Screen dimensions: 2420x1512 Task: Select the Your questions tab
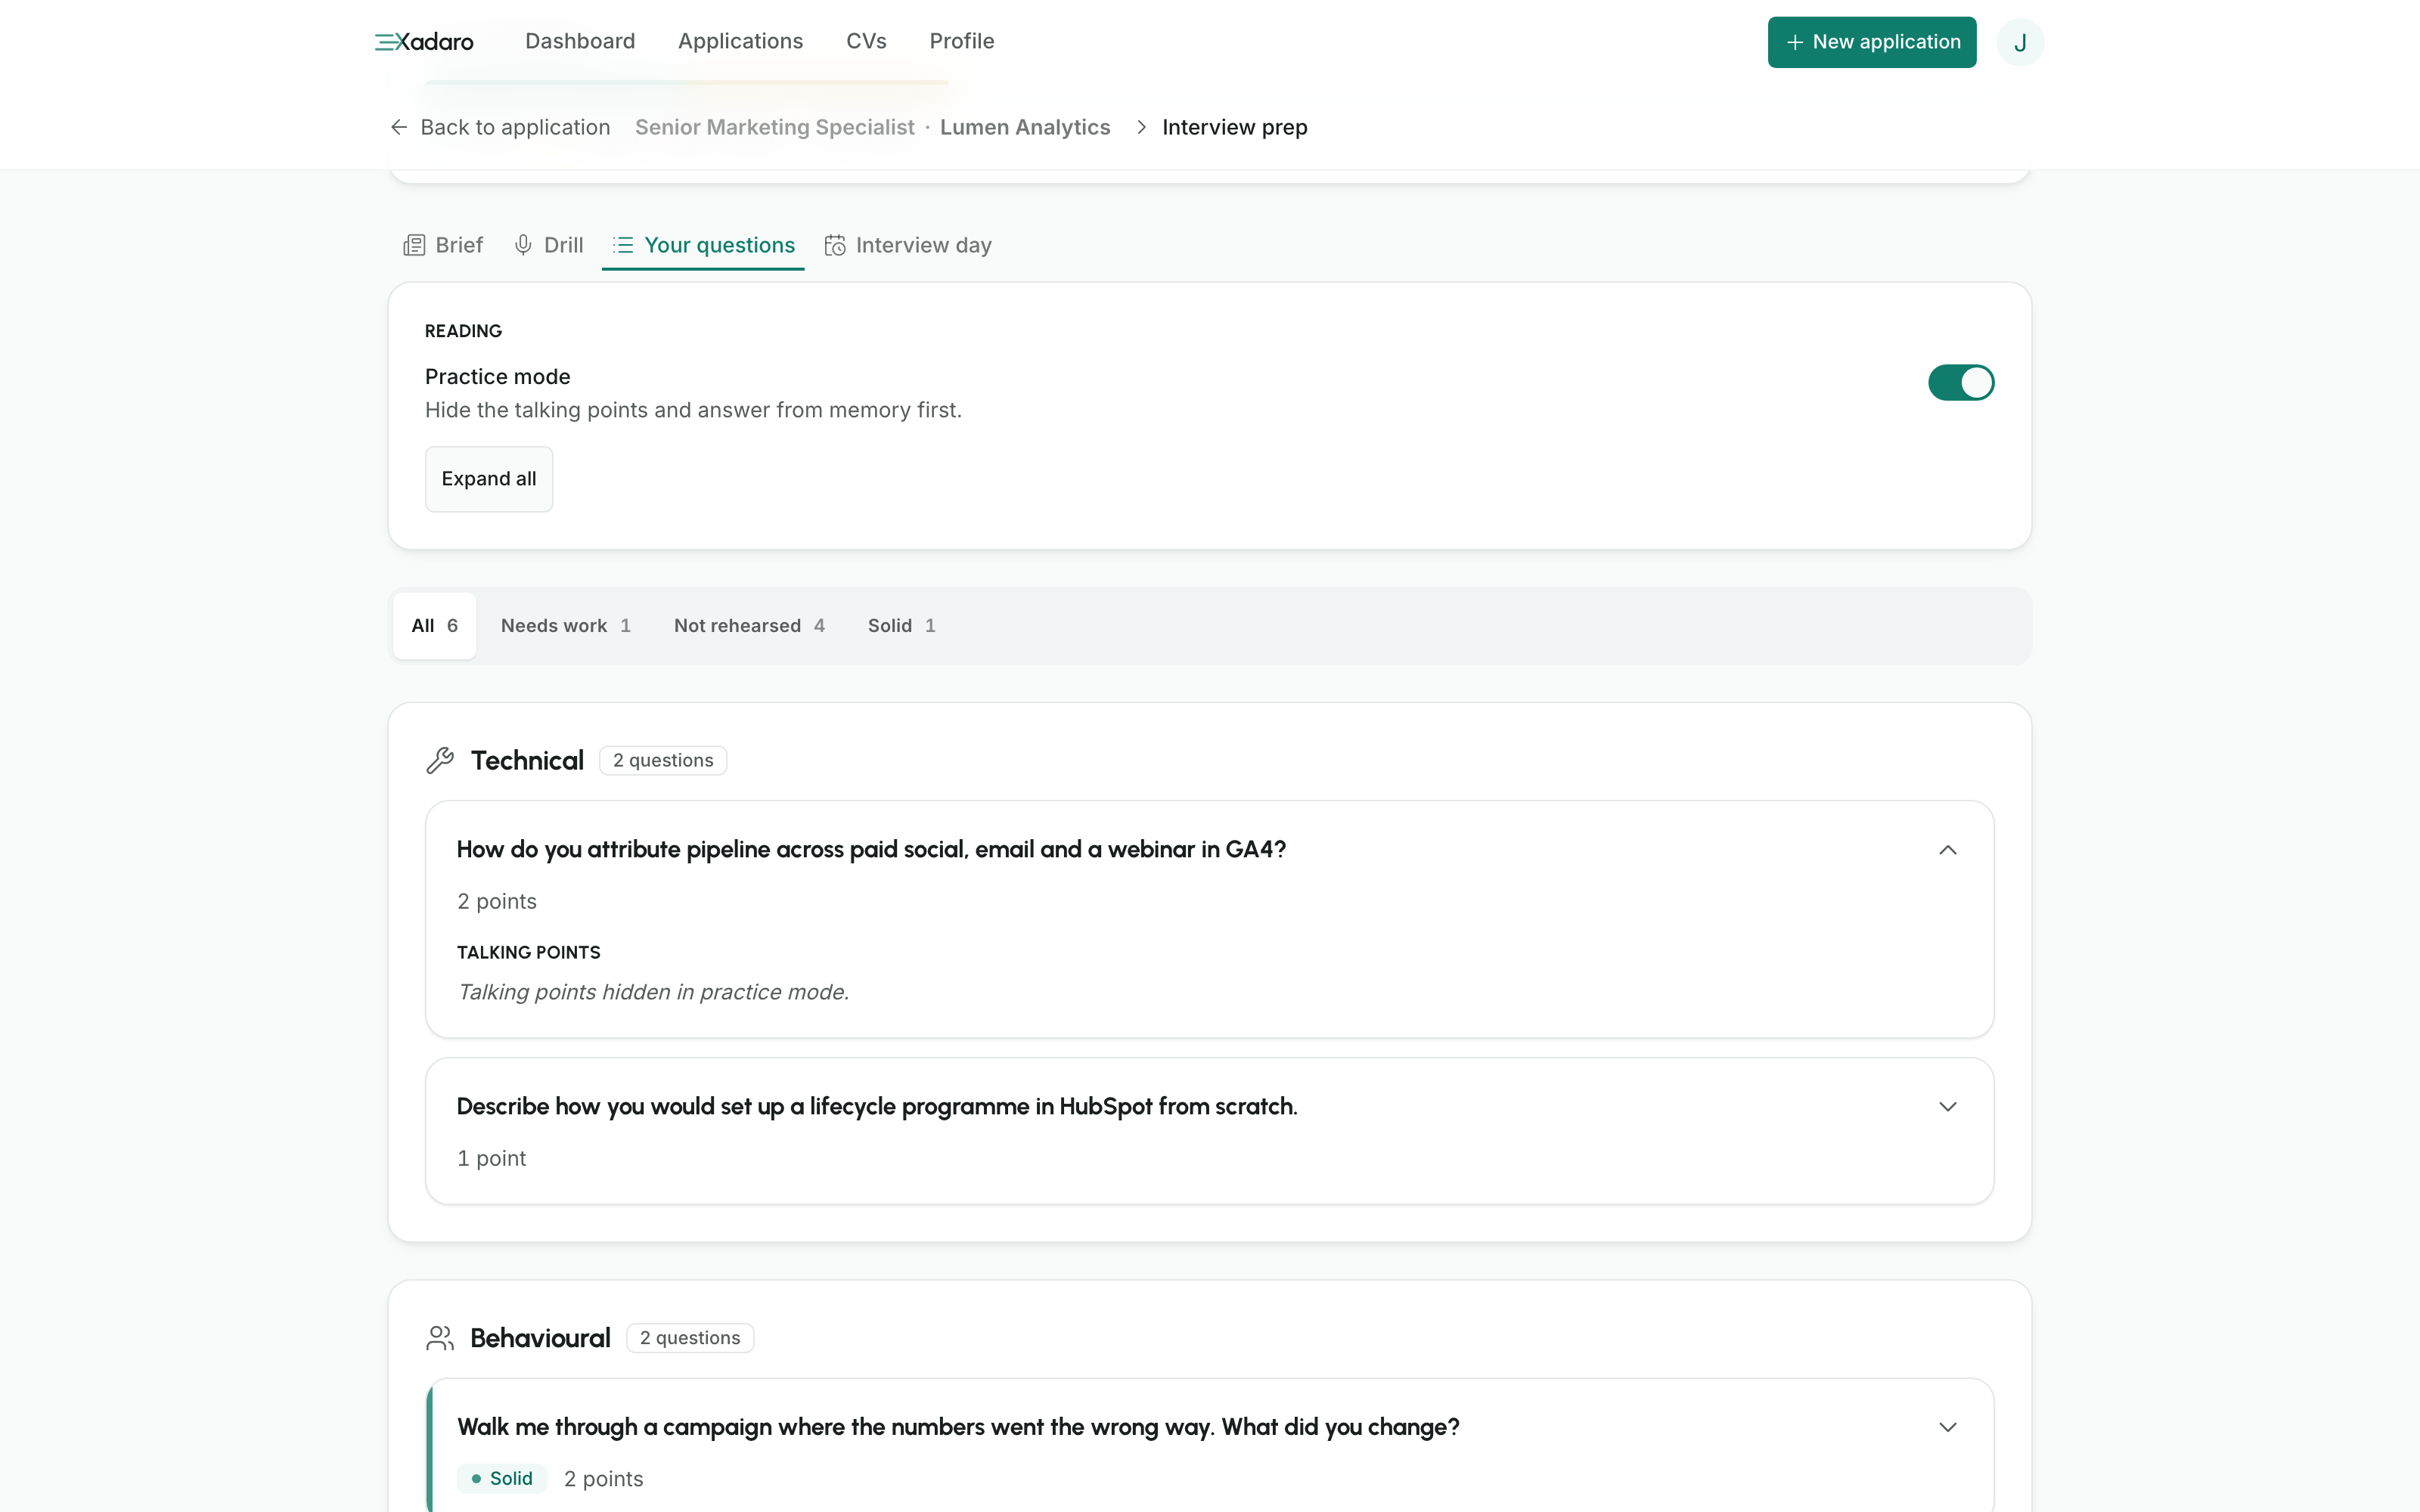pyautogui.click(x=703, y=245)
